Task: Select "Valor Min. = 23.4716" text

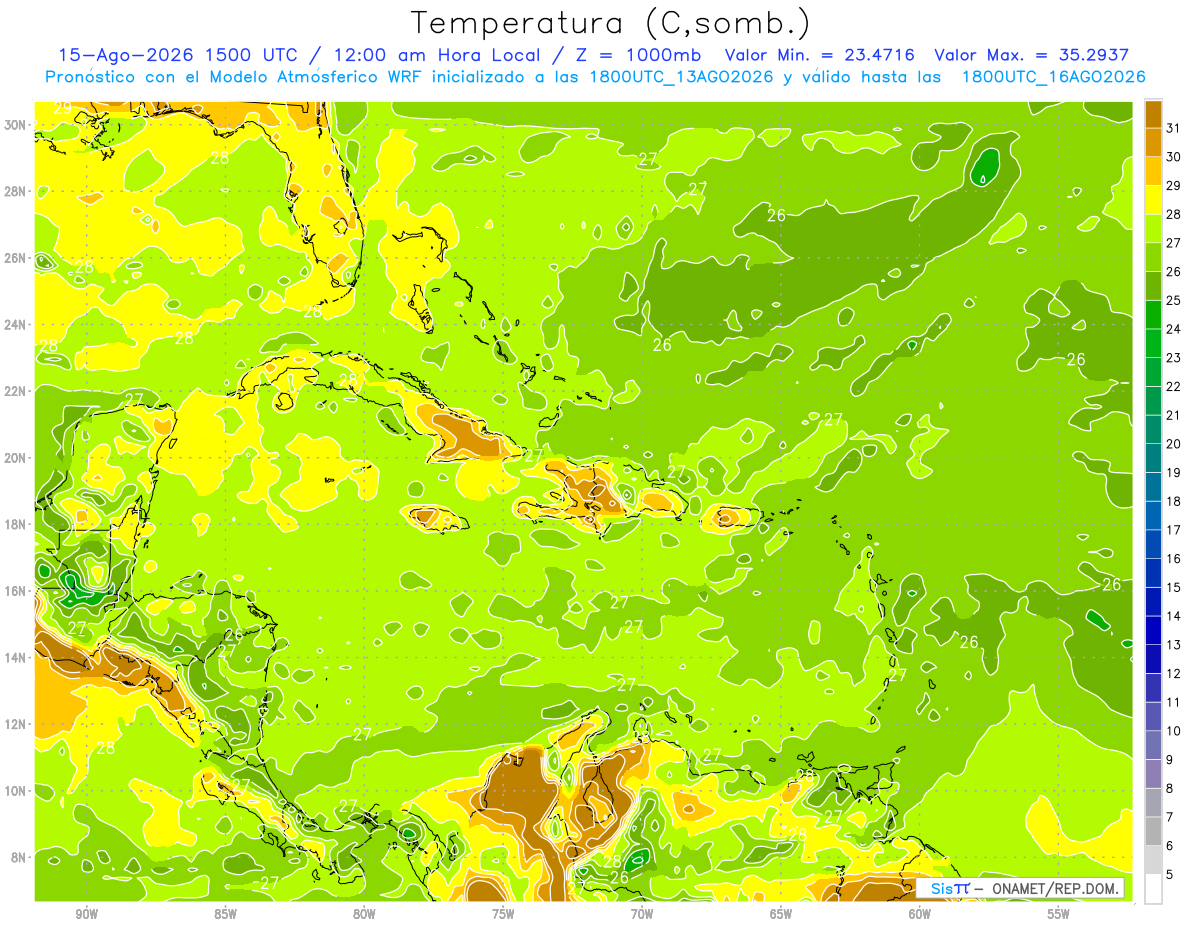Action: pos(820,55)
